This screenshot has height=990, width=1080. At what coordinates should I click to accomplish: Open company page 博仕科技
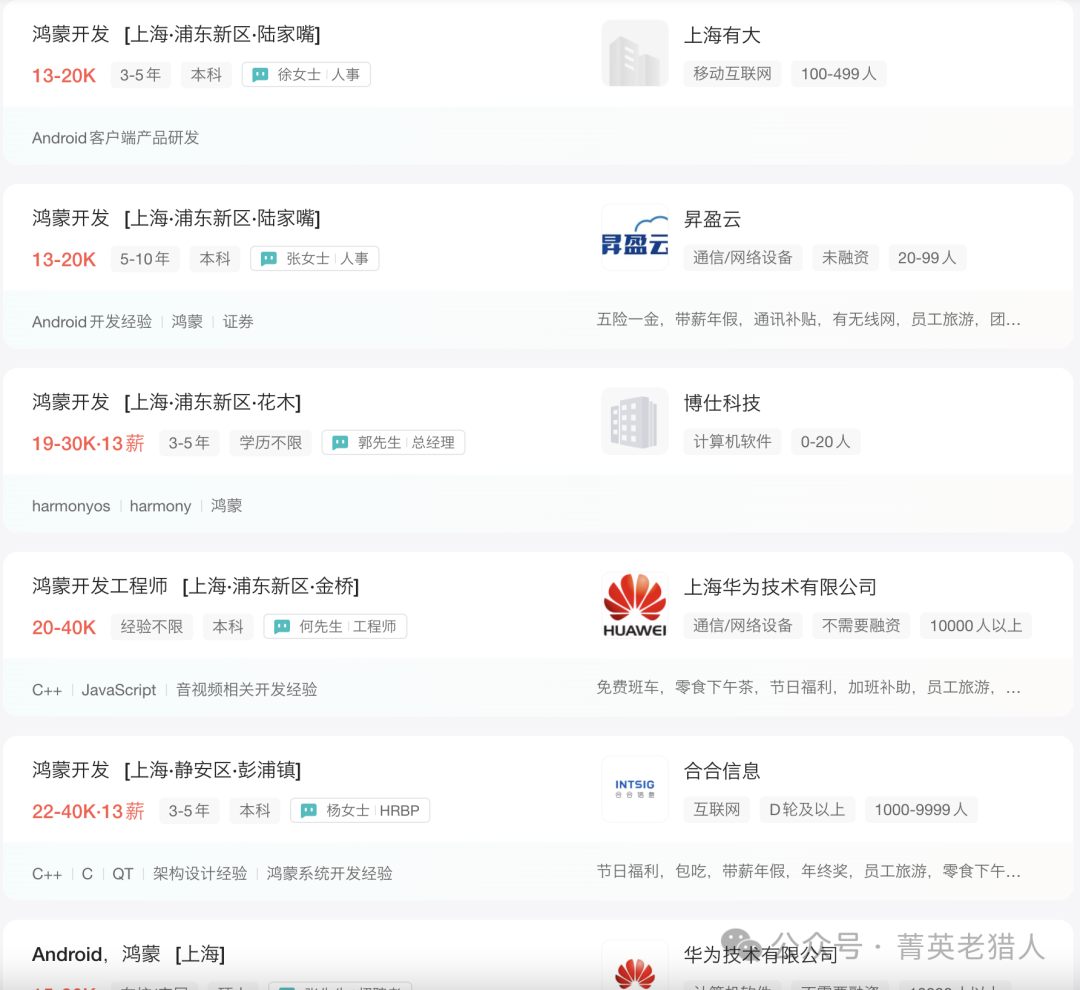point(722,403)
